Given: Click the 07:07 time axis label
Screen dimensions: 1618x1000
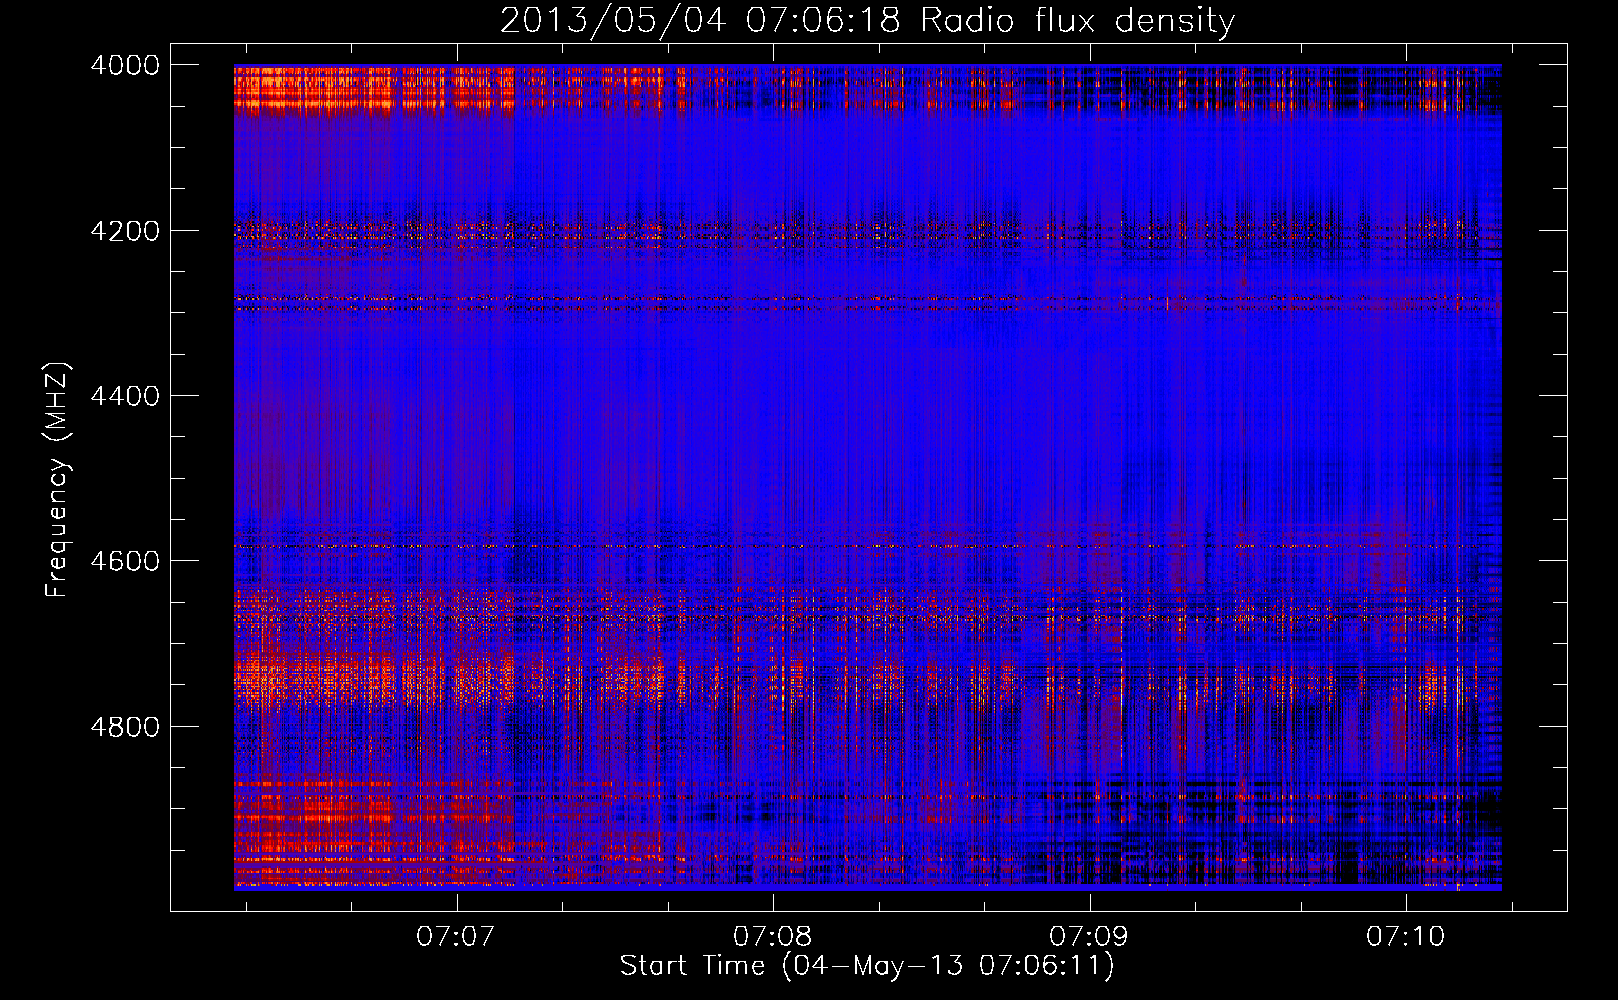Looking at the screenshot, I should click(456, 936).
